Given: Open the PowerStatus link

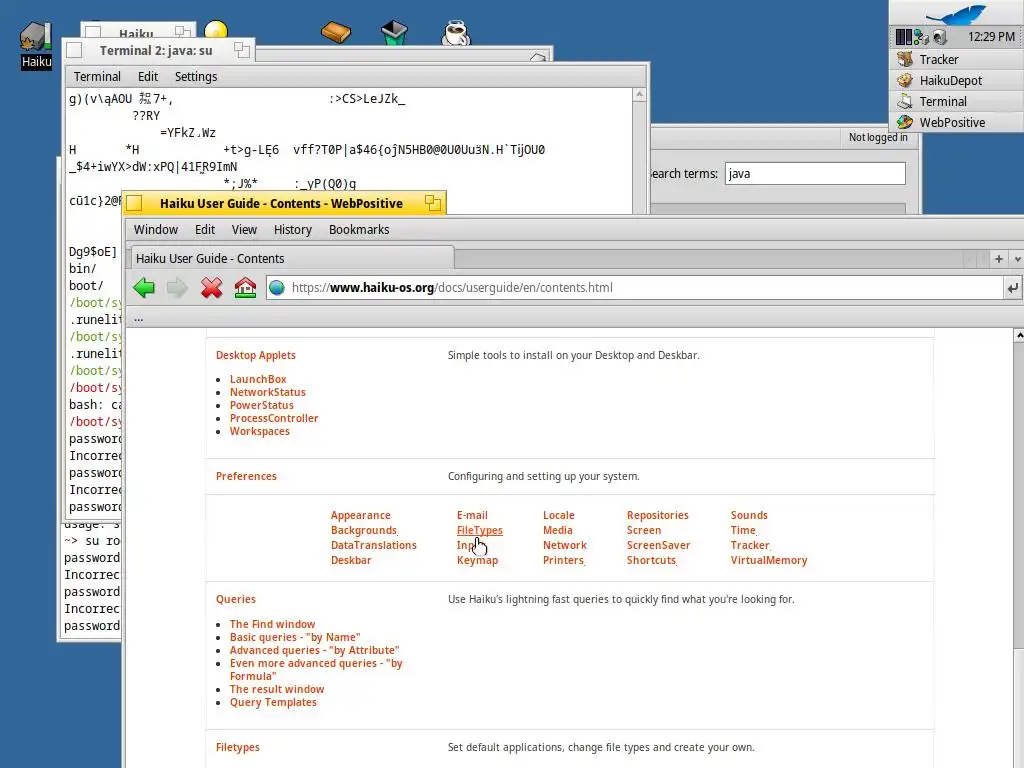Looking at the screenshot, I should coord(262,405).
